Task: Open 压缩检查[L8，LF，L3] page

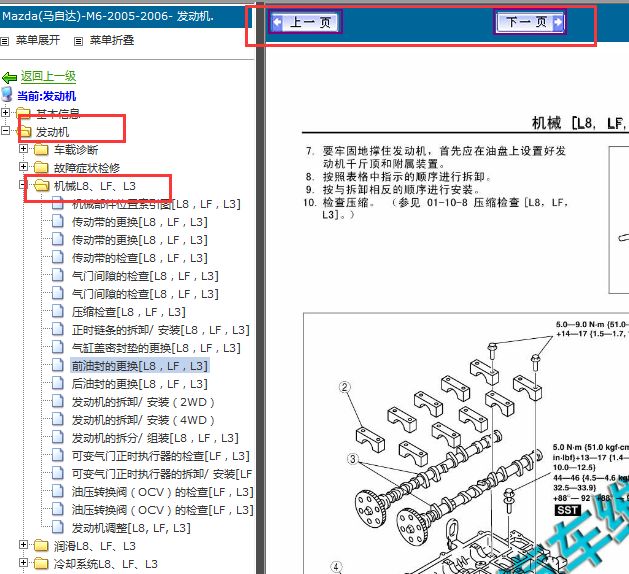Action: (128, 312)
